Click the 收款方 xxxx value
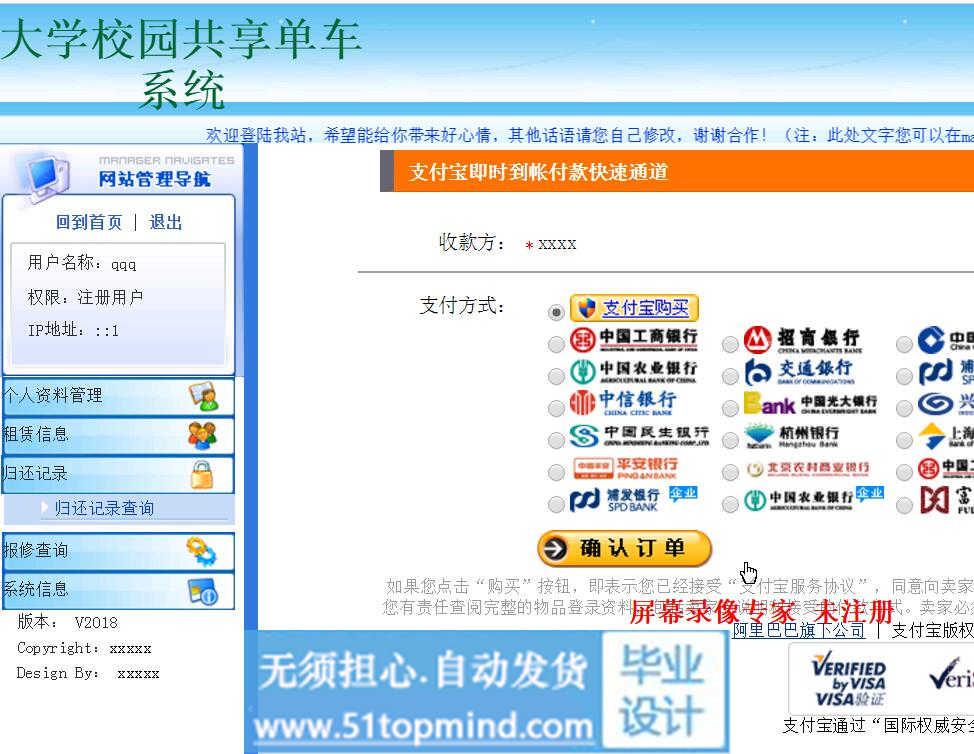This screenshot has height=754, width=974. tap(557, 244)
